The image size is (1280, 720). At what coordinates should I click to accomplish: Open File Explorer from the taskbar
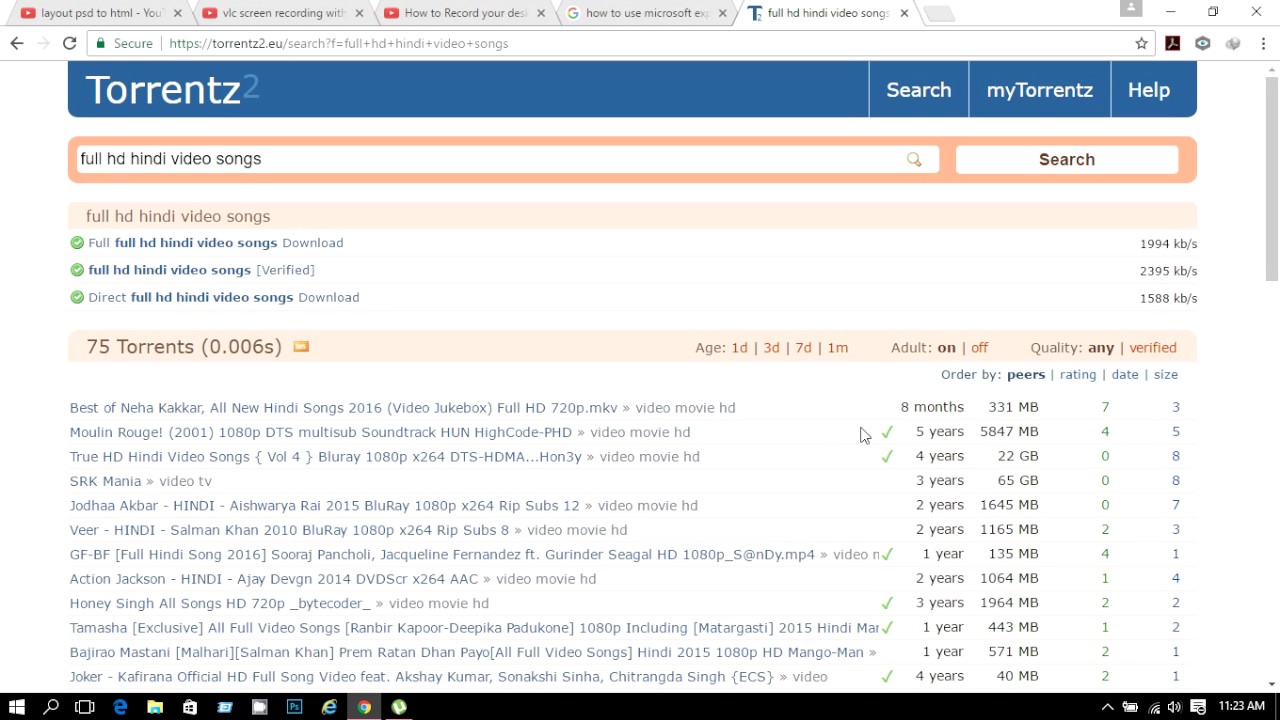point(155,706)
